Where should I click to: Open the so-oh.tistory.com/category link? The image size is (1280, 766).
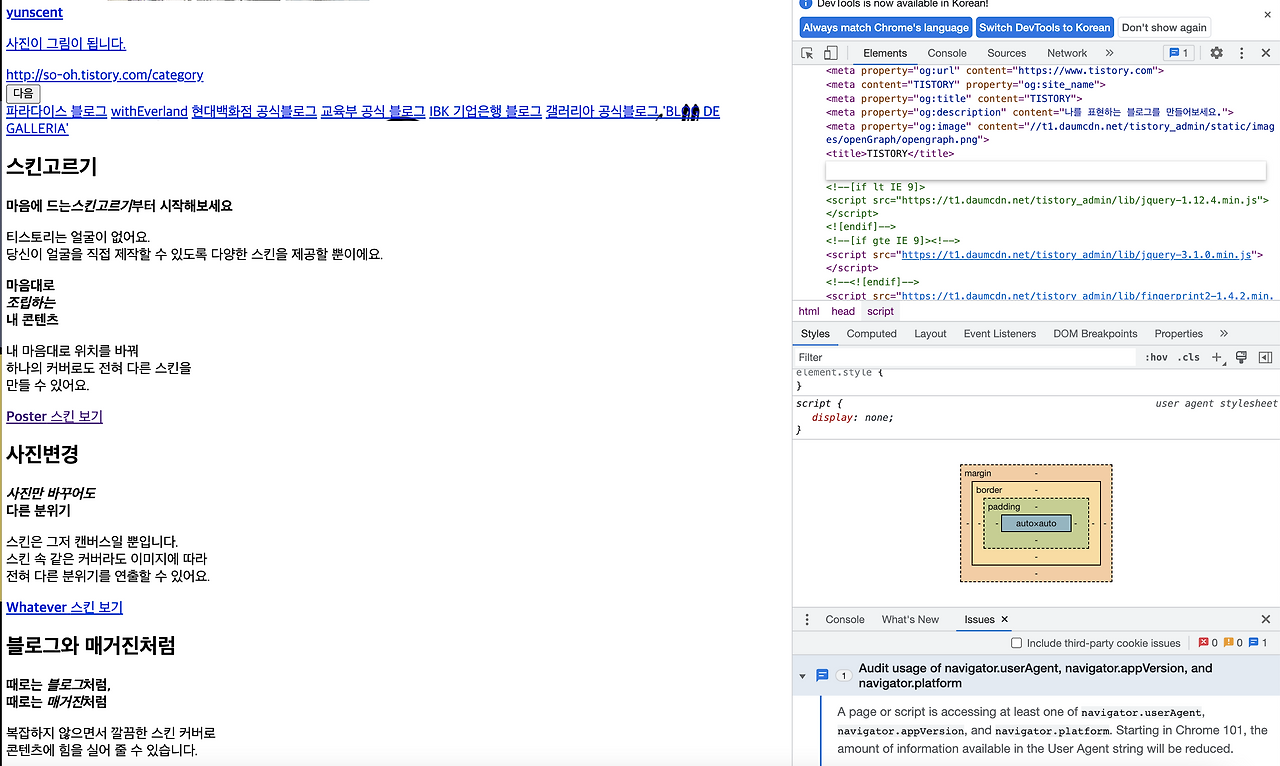[105, 75]
